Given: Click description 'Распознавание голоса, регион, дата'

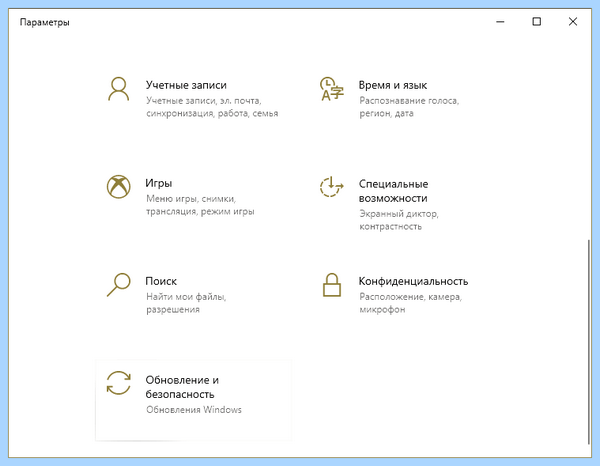Looking at the screenshot, I should pyautogui.click(x=409, y=107).
